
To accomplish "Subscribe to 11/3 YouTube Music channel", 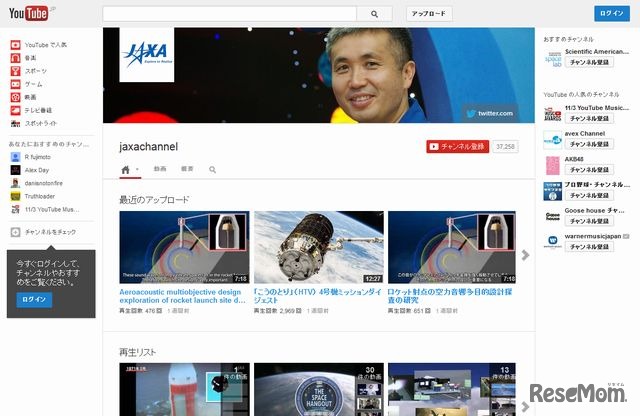I will (589, 118).
